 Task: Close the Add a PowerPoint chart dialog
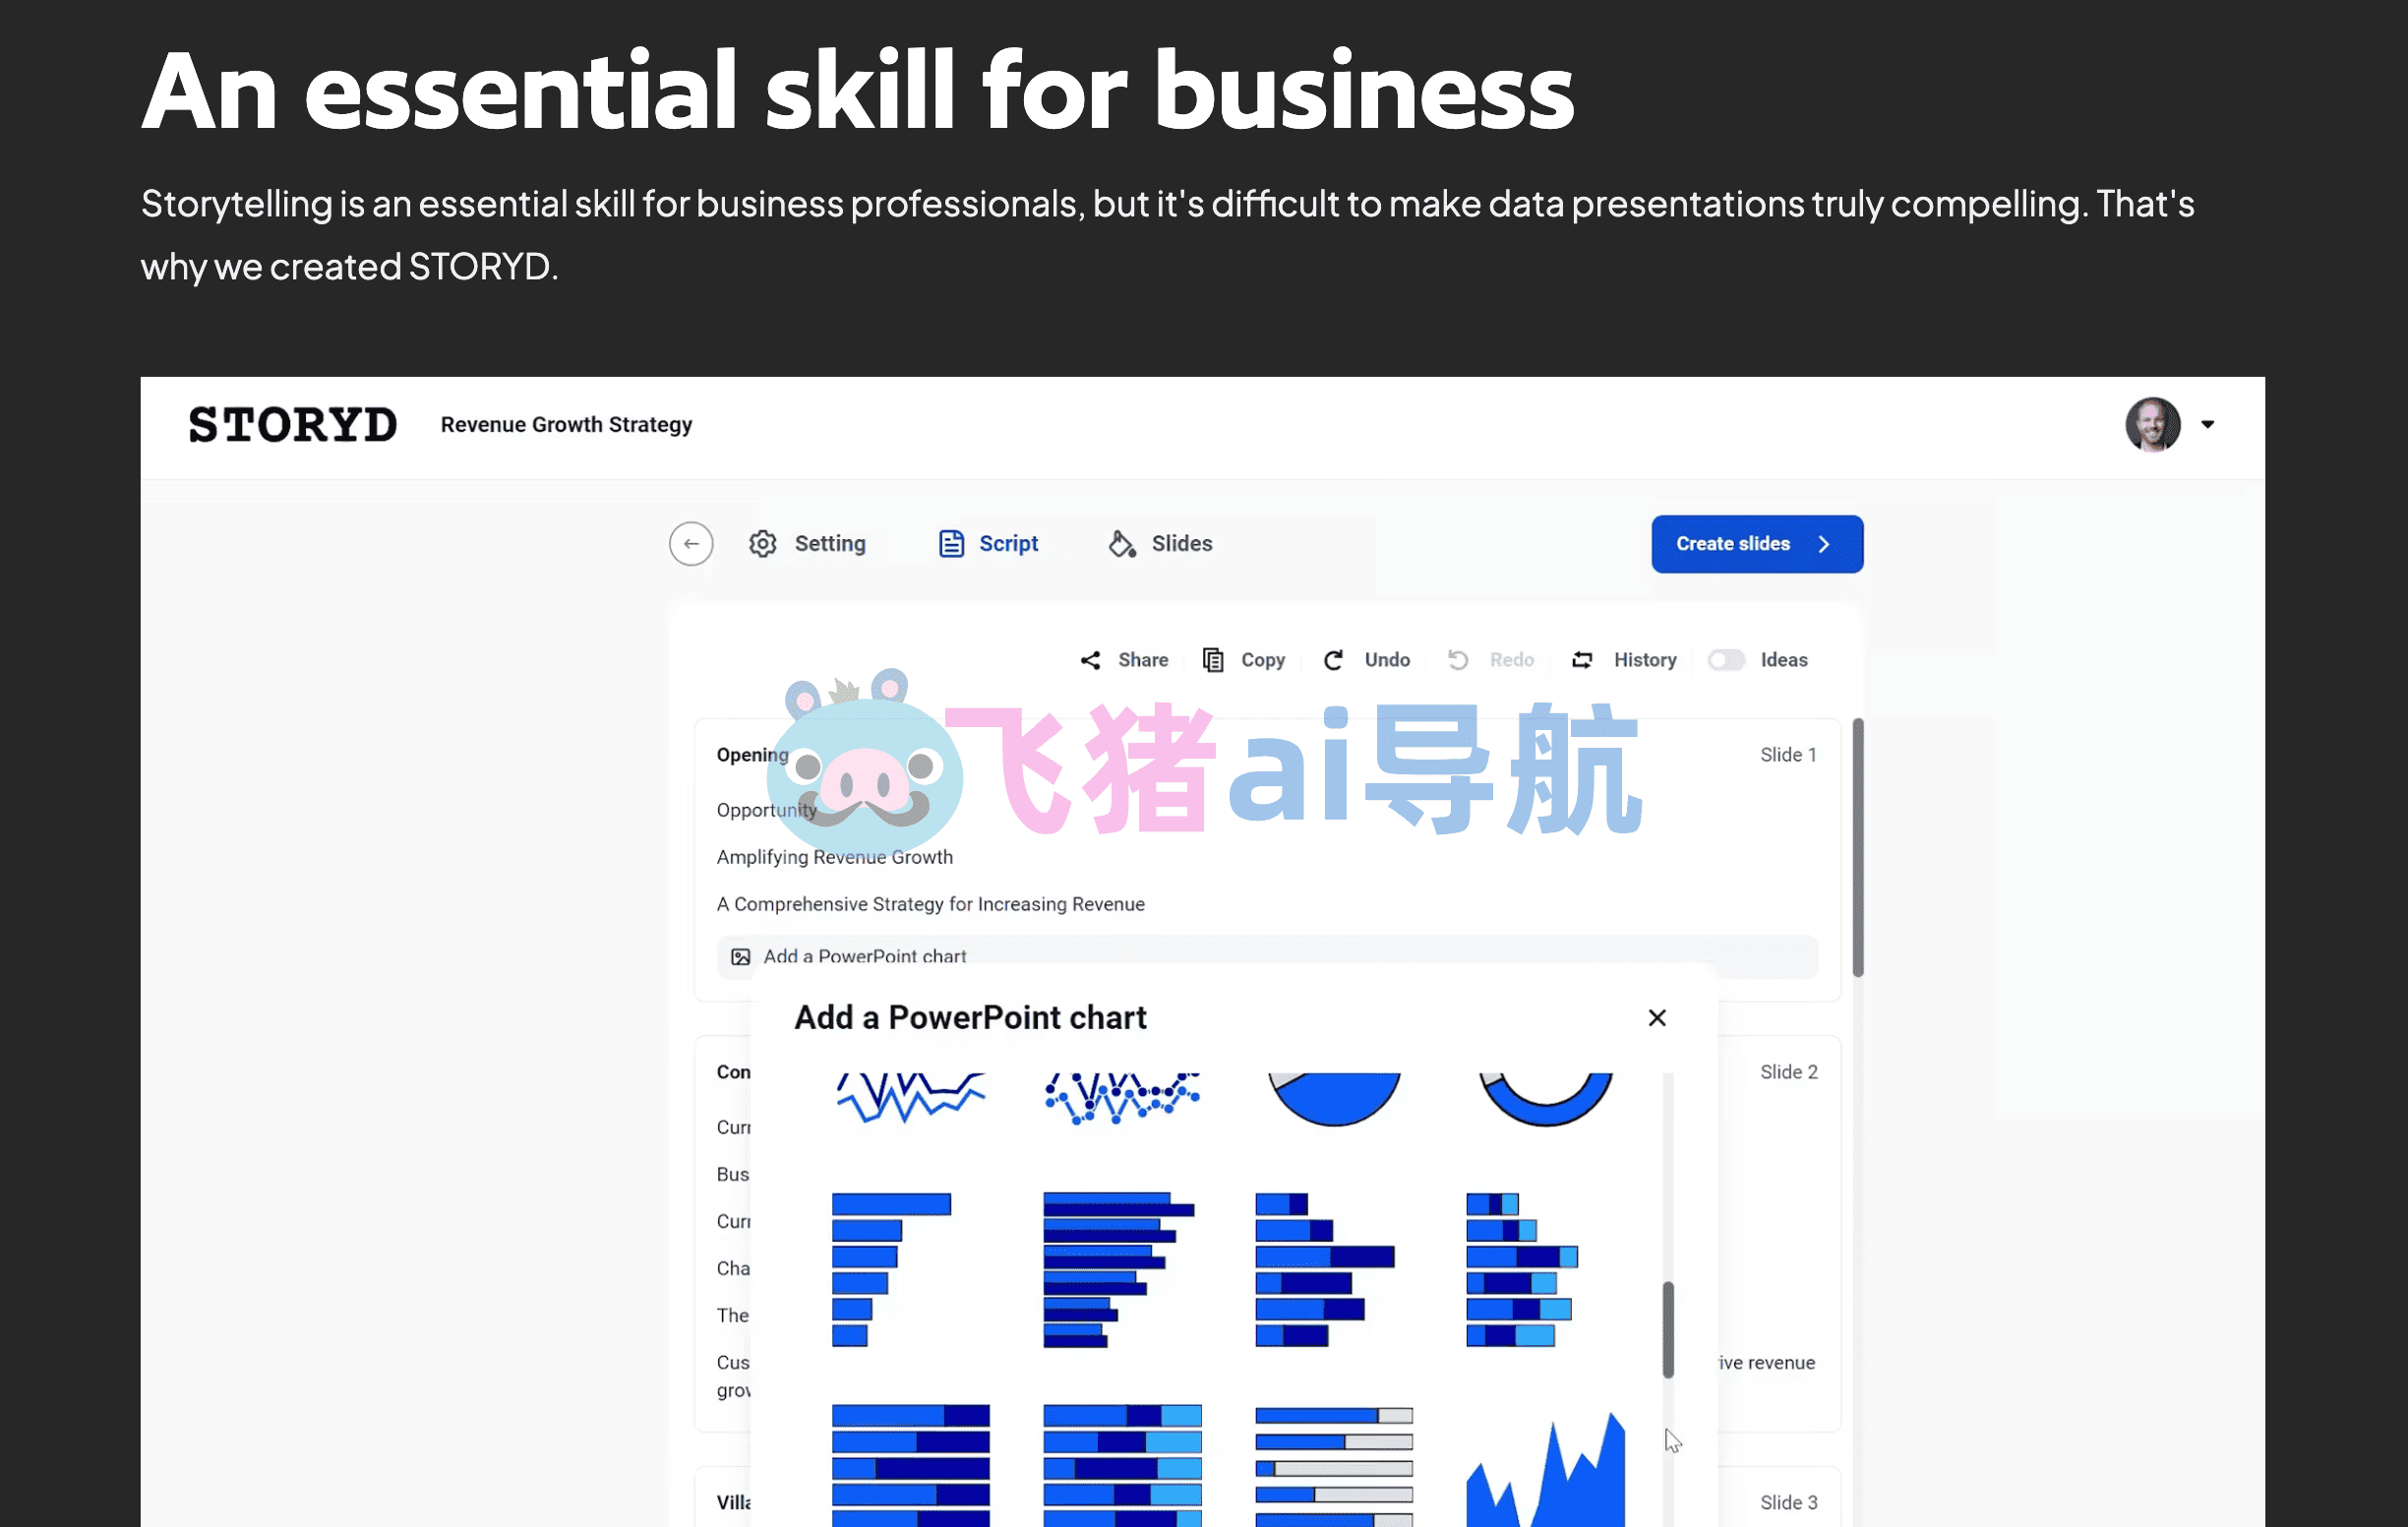1656,1018
